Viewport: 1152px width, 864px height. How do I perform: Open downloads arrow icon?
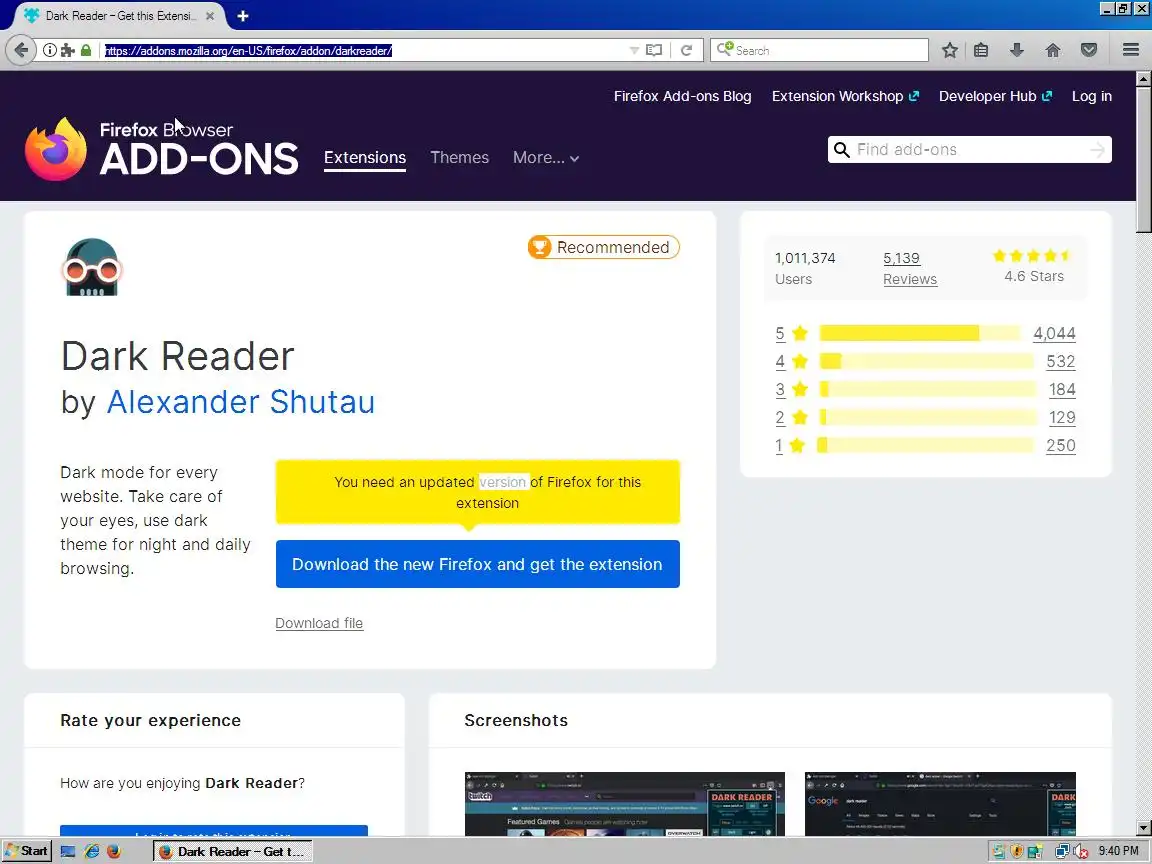coord(1017,50)
